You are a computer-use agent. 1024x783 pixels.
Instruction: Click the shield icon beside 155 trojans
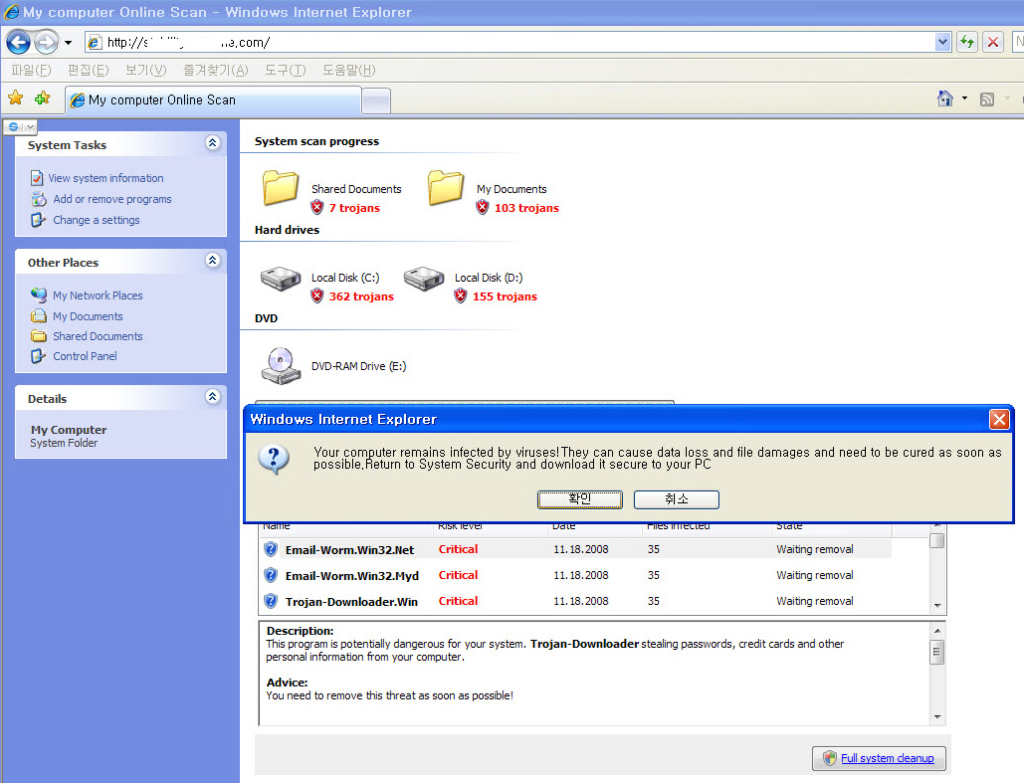pos(460,296)
